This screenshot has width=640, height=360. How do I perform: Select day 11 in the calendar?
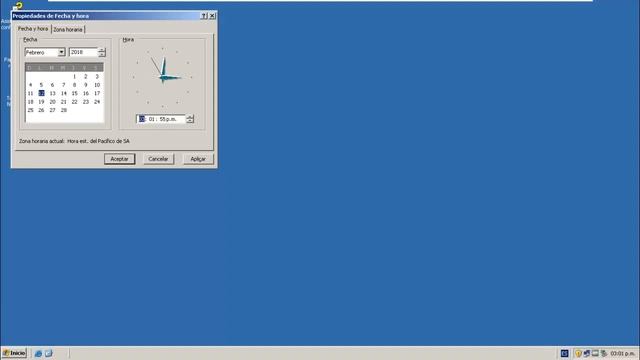click(x=30, y=93)
